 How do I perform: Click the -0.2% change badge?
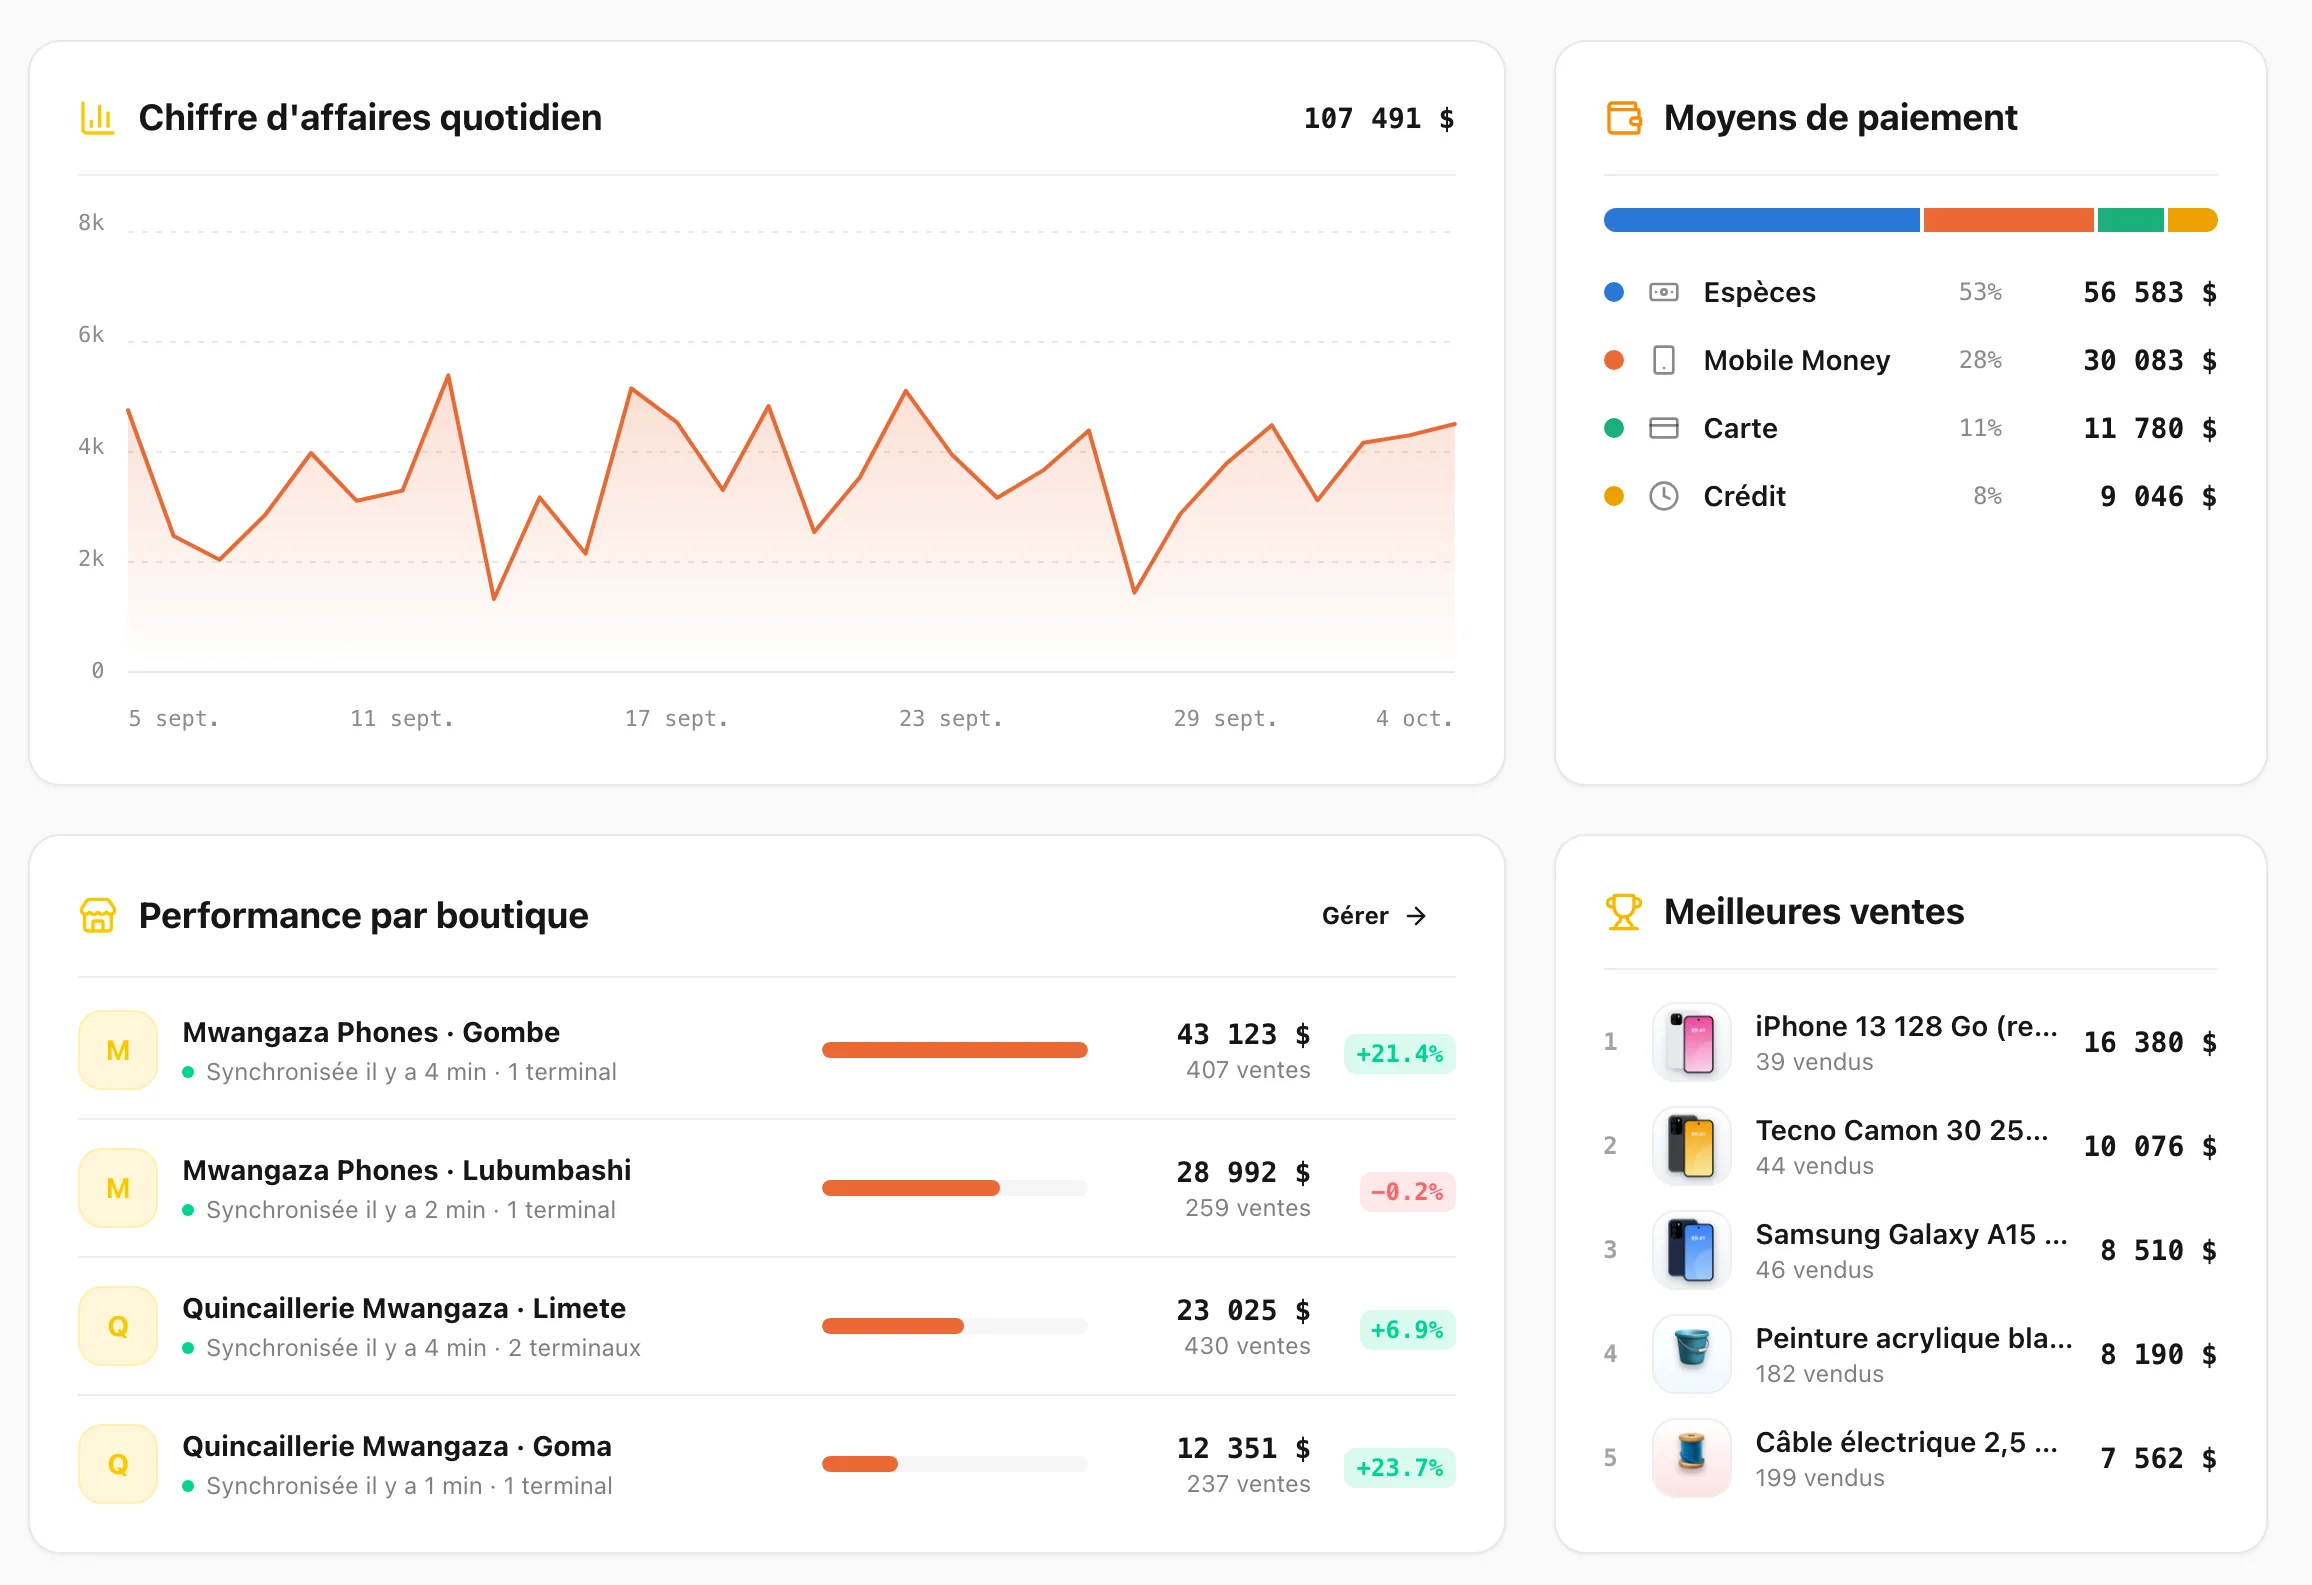tap(1407, 1192)
